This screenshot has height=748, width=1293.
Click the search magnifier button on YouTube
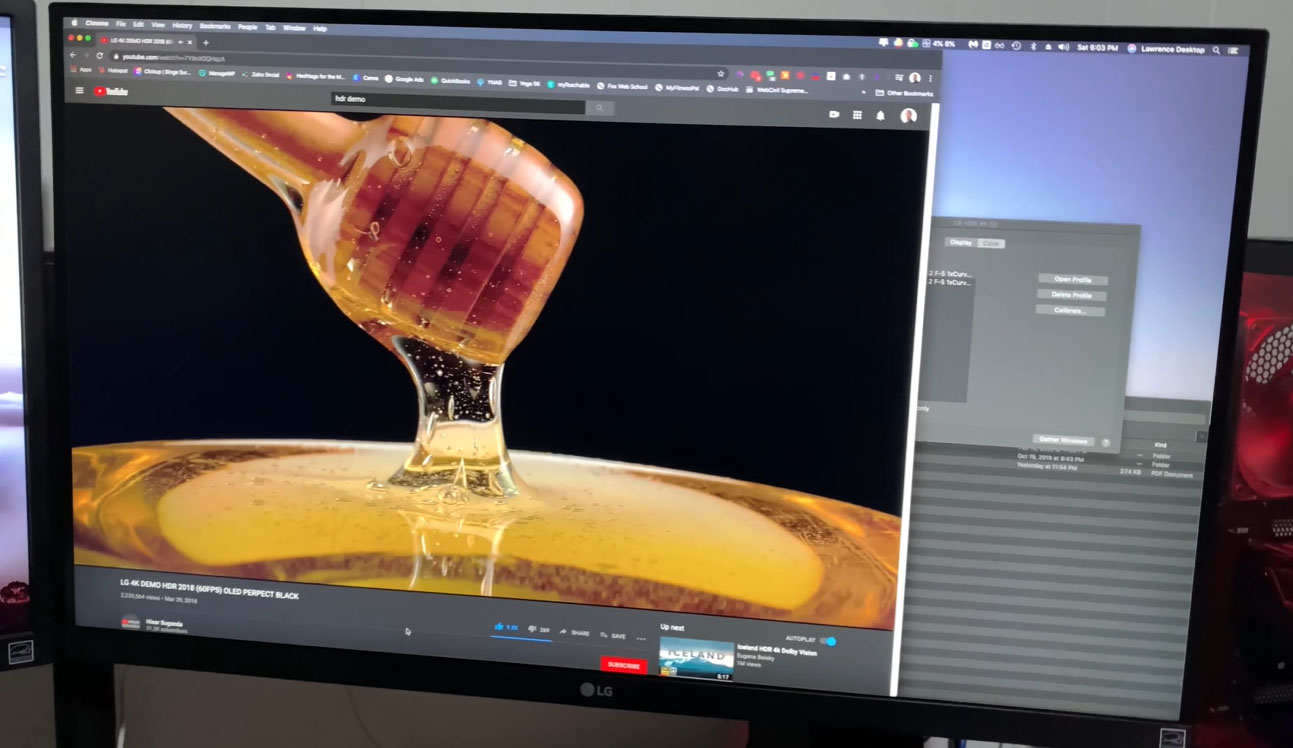coord(600,108)
